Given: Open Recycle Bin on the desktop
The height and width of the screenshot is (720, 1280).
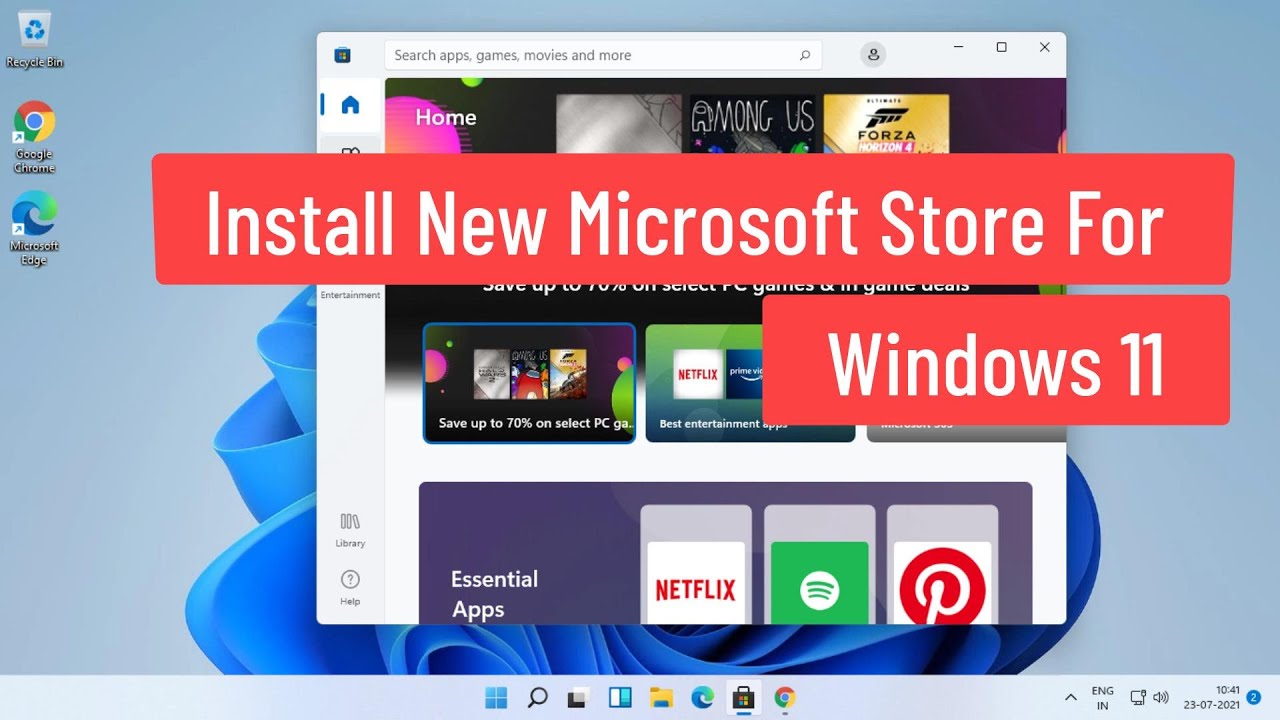Looking at the screenshot, I should [x=35, y=40].
